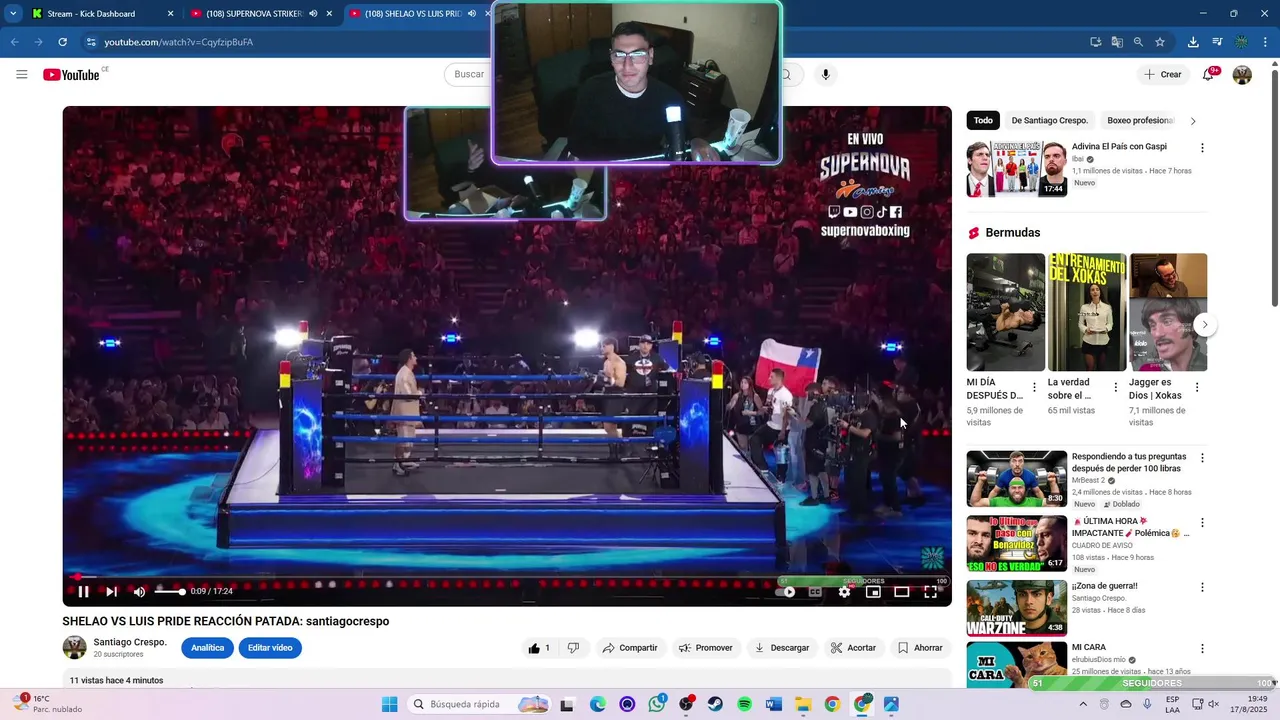Launch Word from the taskbar

point(773,704)
